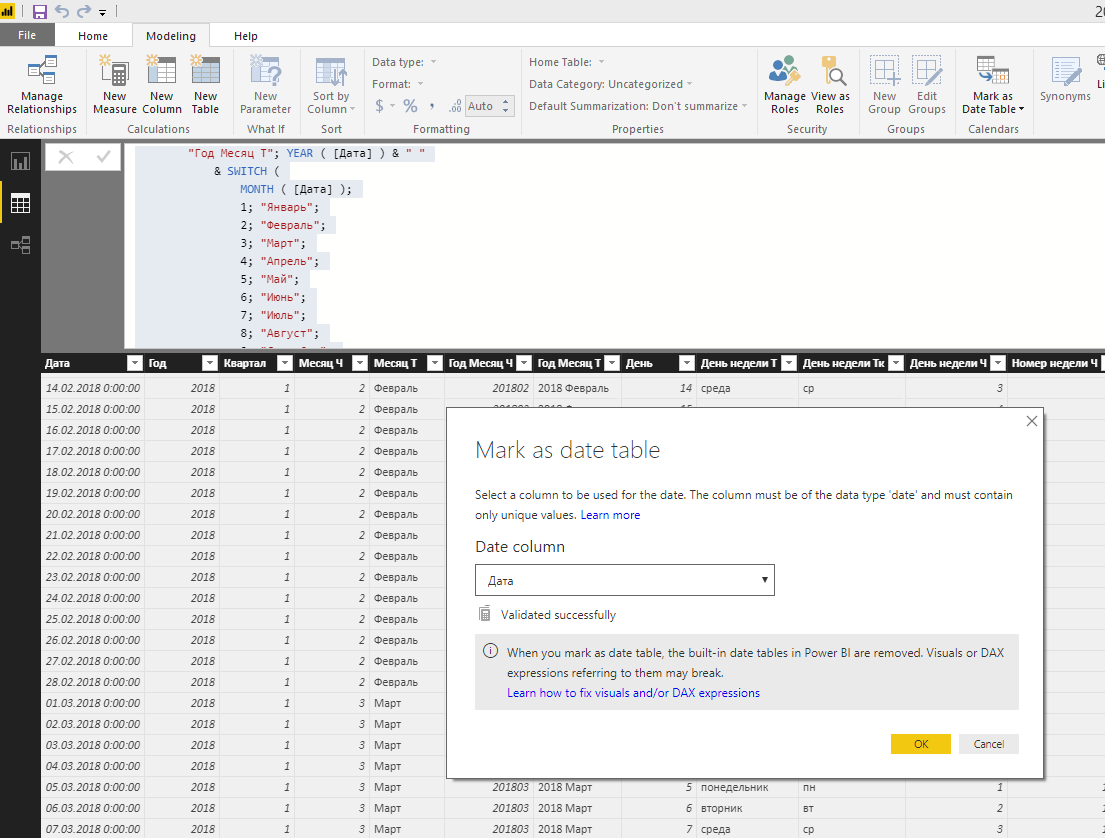Click Learn how to fix visuals link
1105x838 pixels.
633,693
